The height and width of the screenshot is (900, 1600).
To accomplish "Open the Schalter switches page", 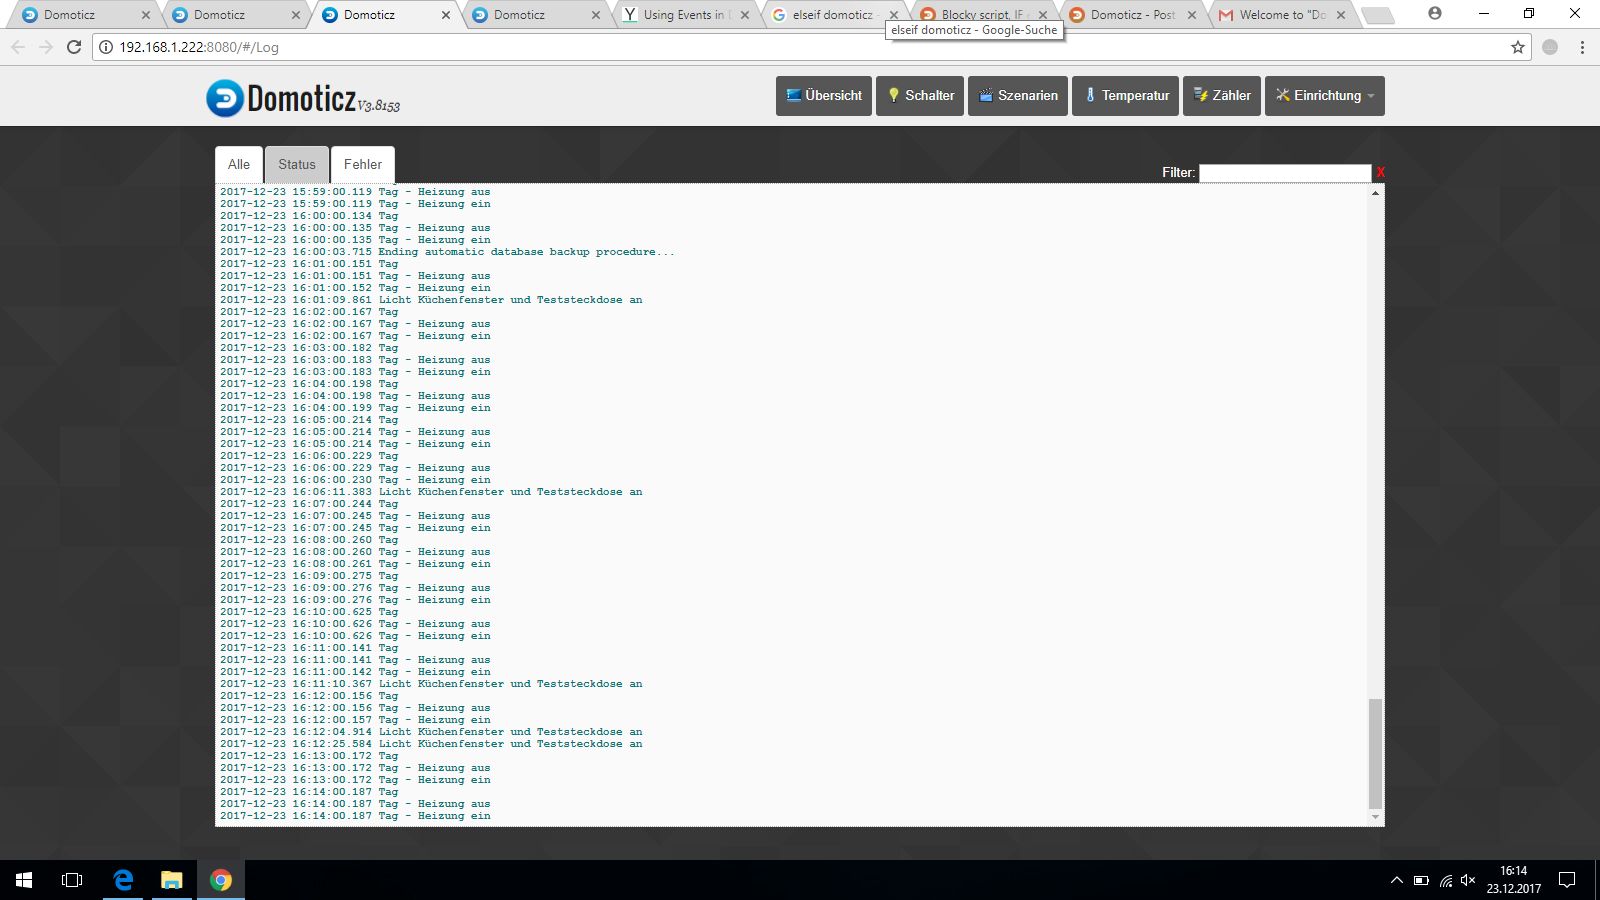I will click(x=920, y=96).
